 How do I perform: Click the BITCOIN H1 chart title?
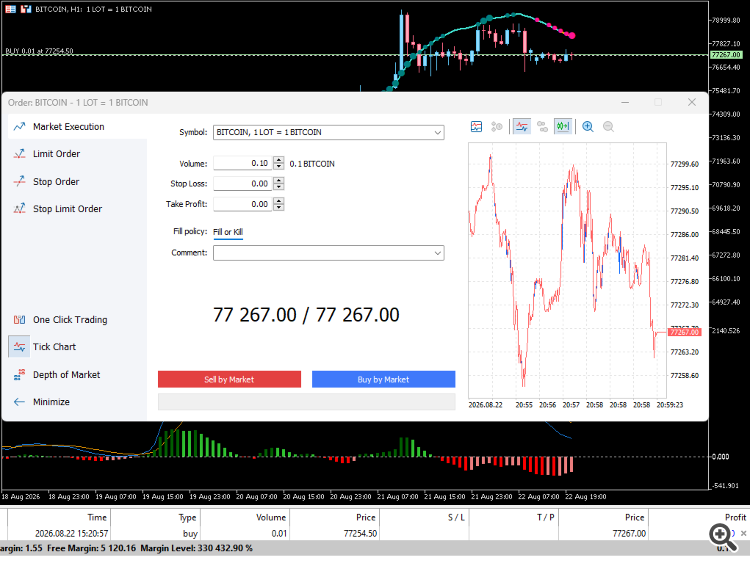93,9
